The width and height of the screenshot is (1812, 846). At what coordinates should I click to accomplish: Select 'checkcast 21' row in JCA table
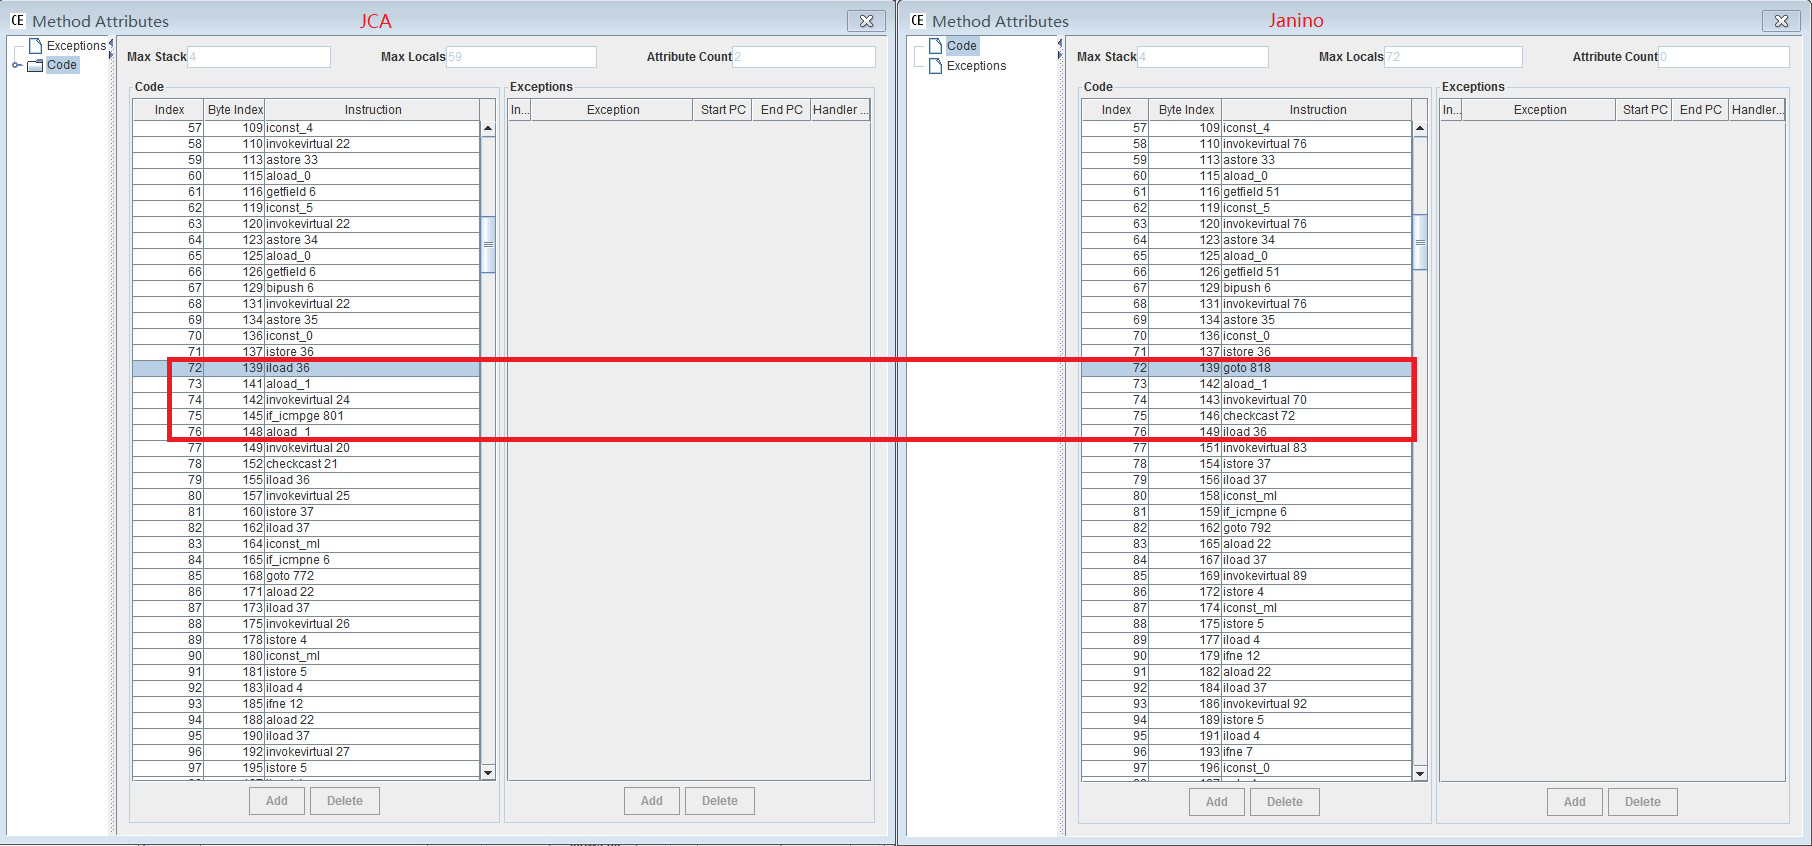click(306, 464)
